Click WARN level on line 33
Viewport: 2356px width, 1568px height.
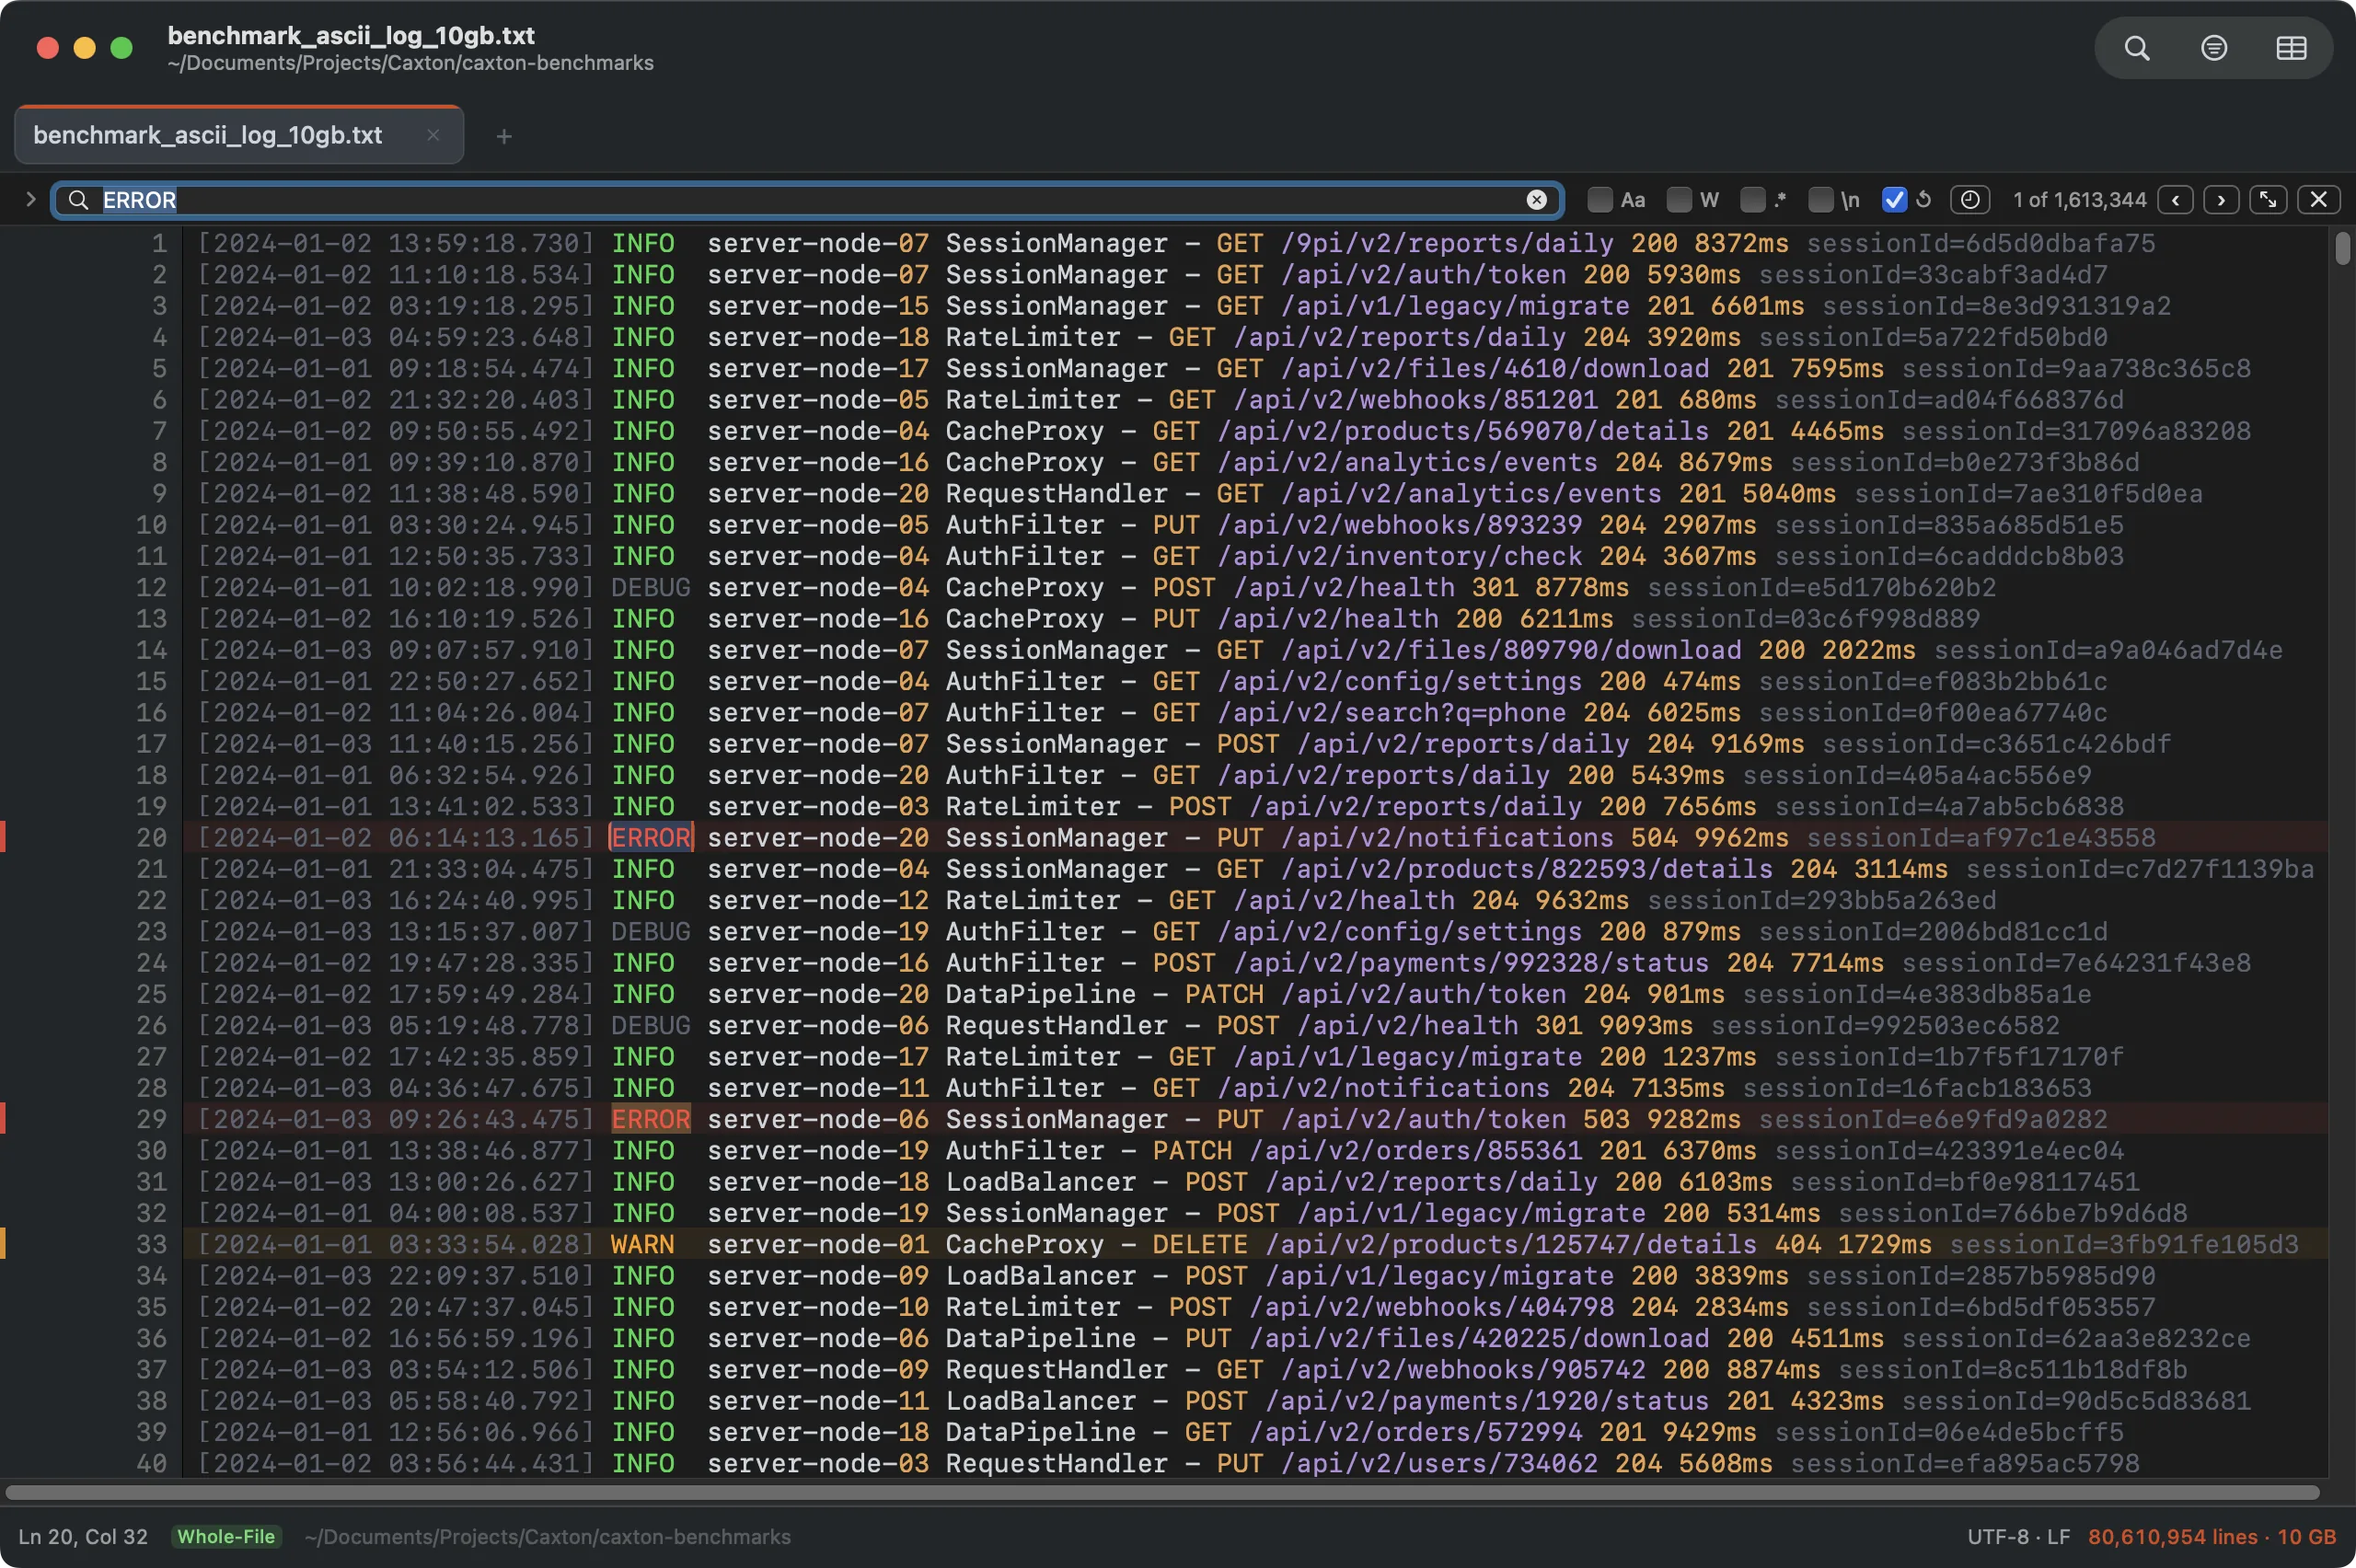642,1244
